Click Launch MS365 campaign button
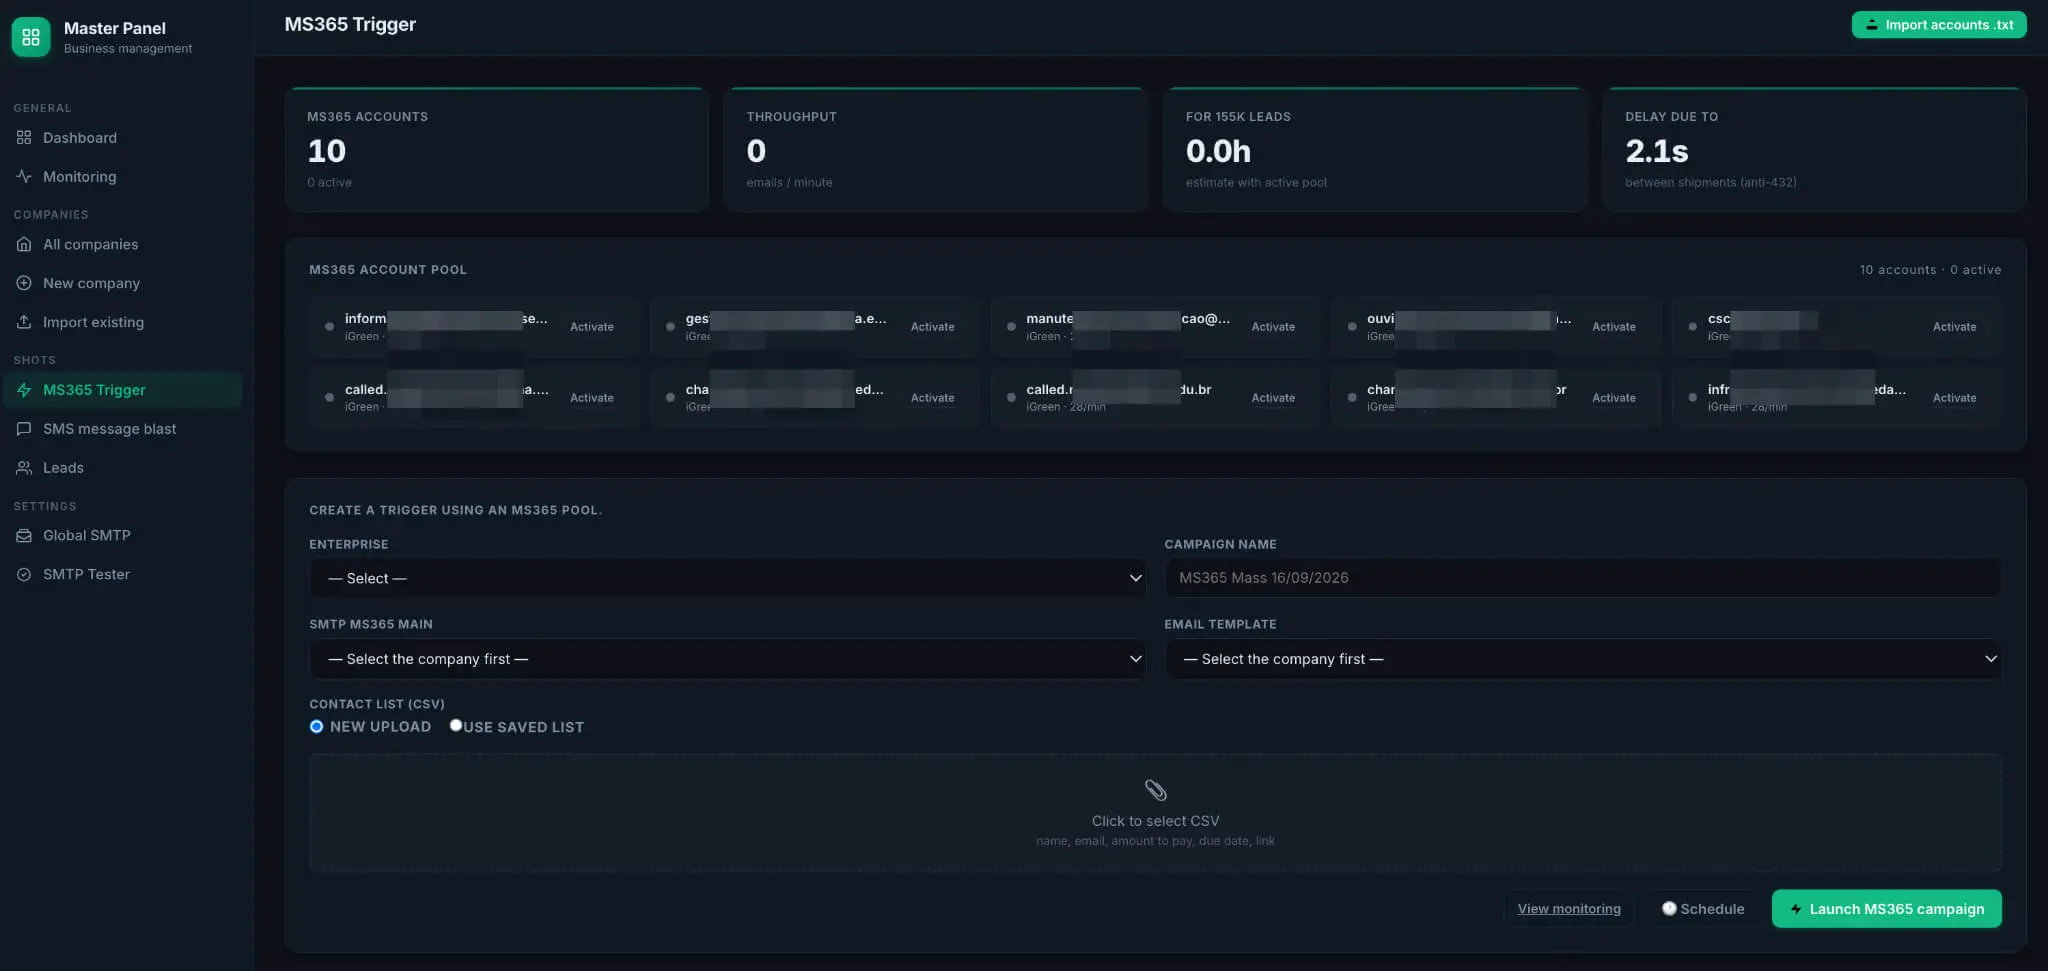This screenshot has height=971, width=2048. (1886, 909)
